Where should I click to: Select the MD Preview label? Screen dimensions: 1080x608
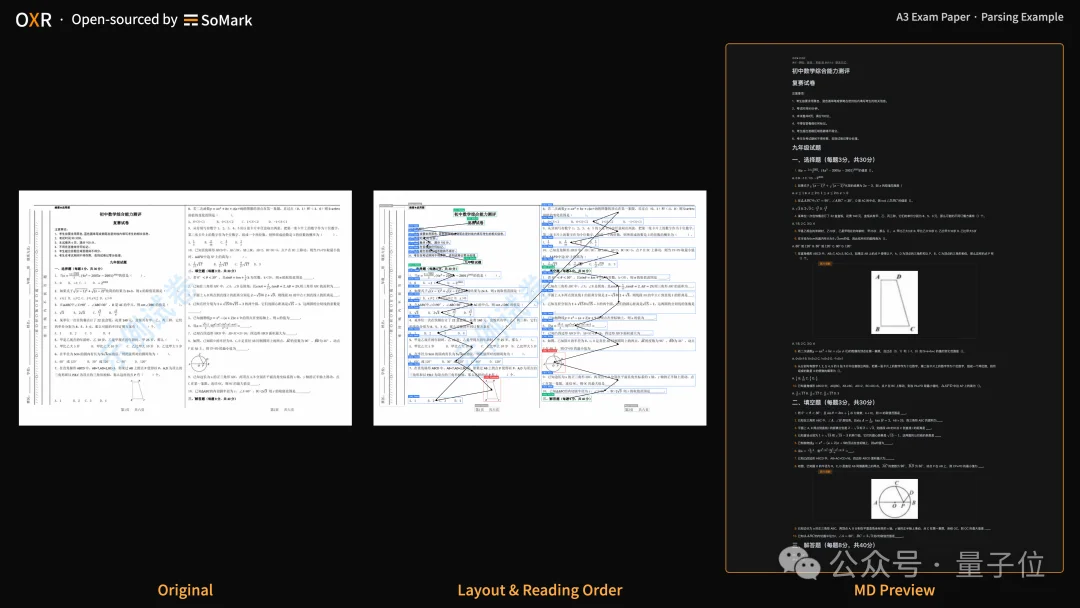pos(894,590)
